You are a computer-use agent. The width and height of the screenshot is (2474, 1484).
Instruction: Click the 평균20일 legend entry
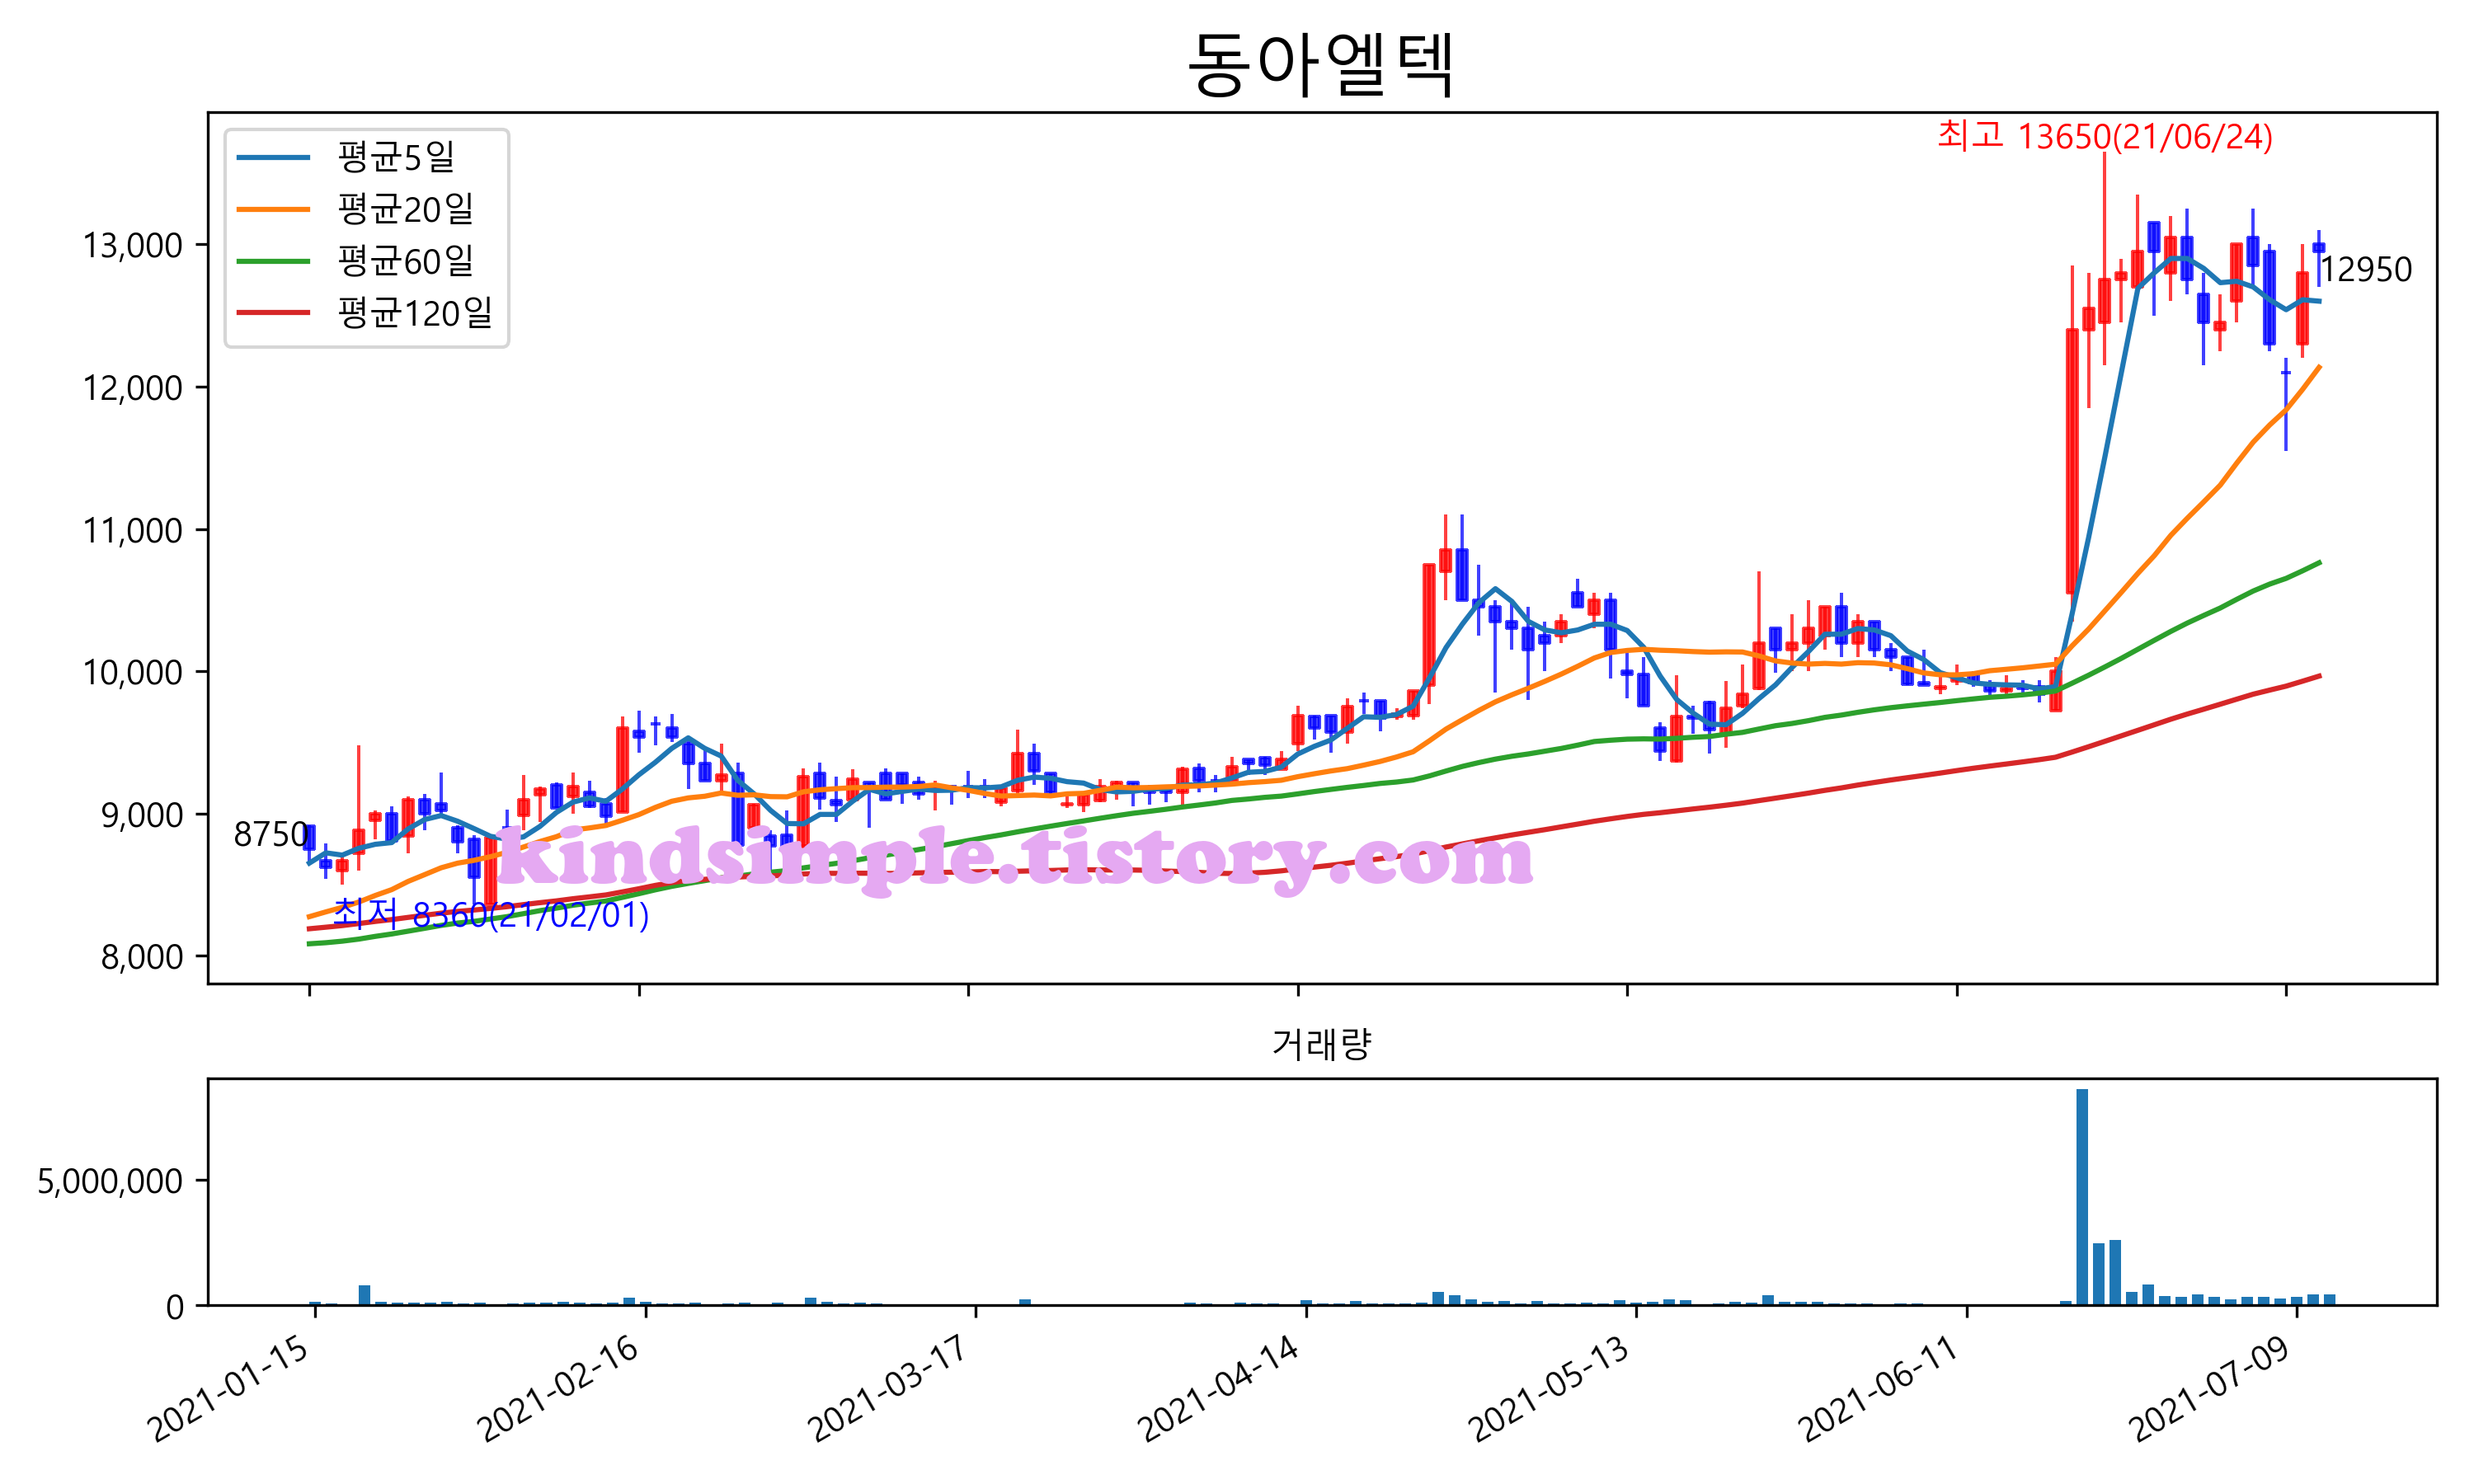pos(405,209)
